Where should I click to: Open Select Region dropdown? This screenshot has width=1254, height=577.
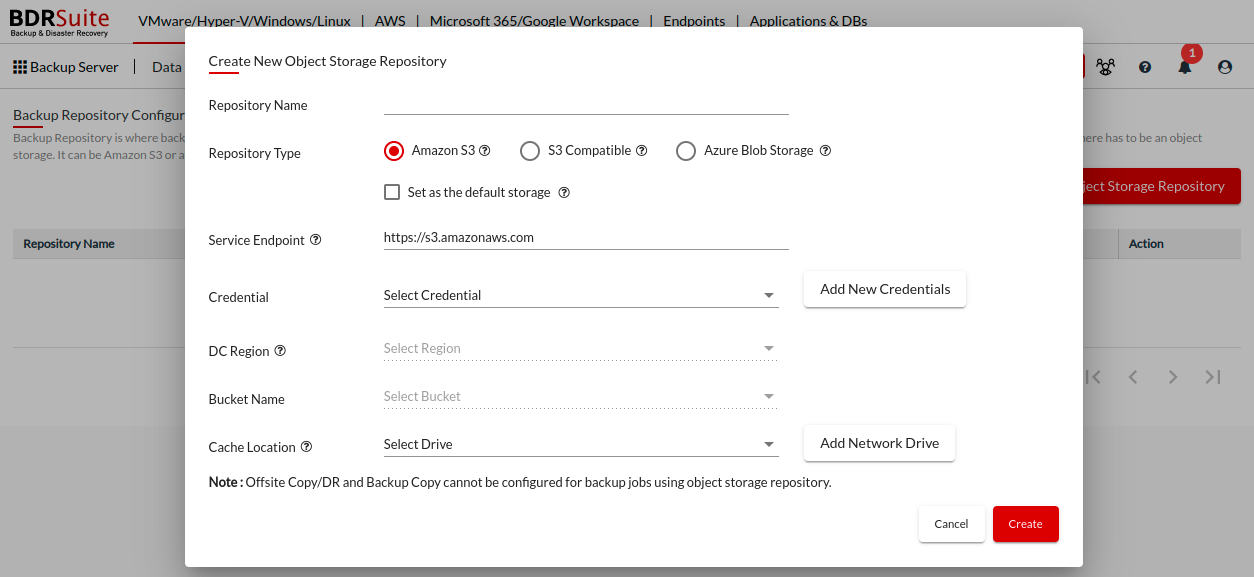(581, 348)
